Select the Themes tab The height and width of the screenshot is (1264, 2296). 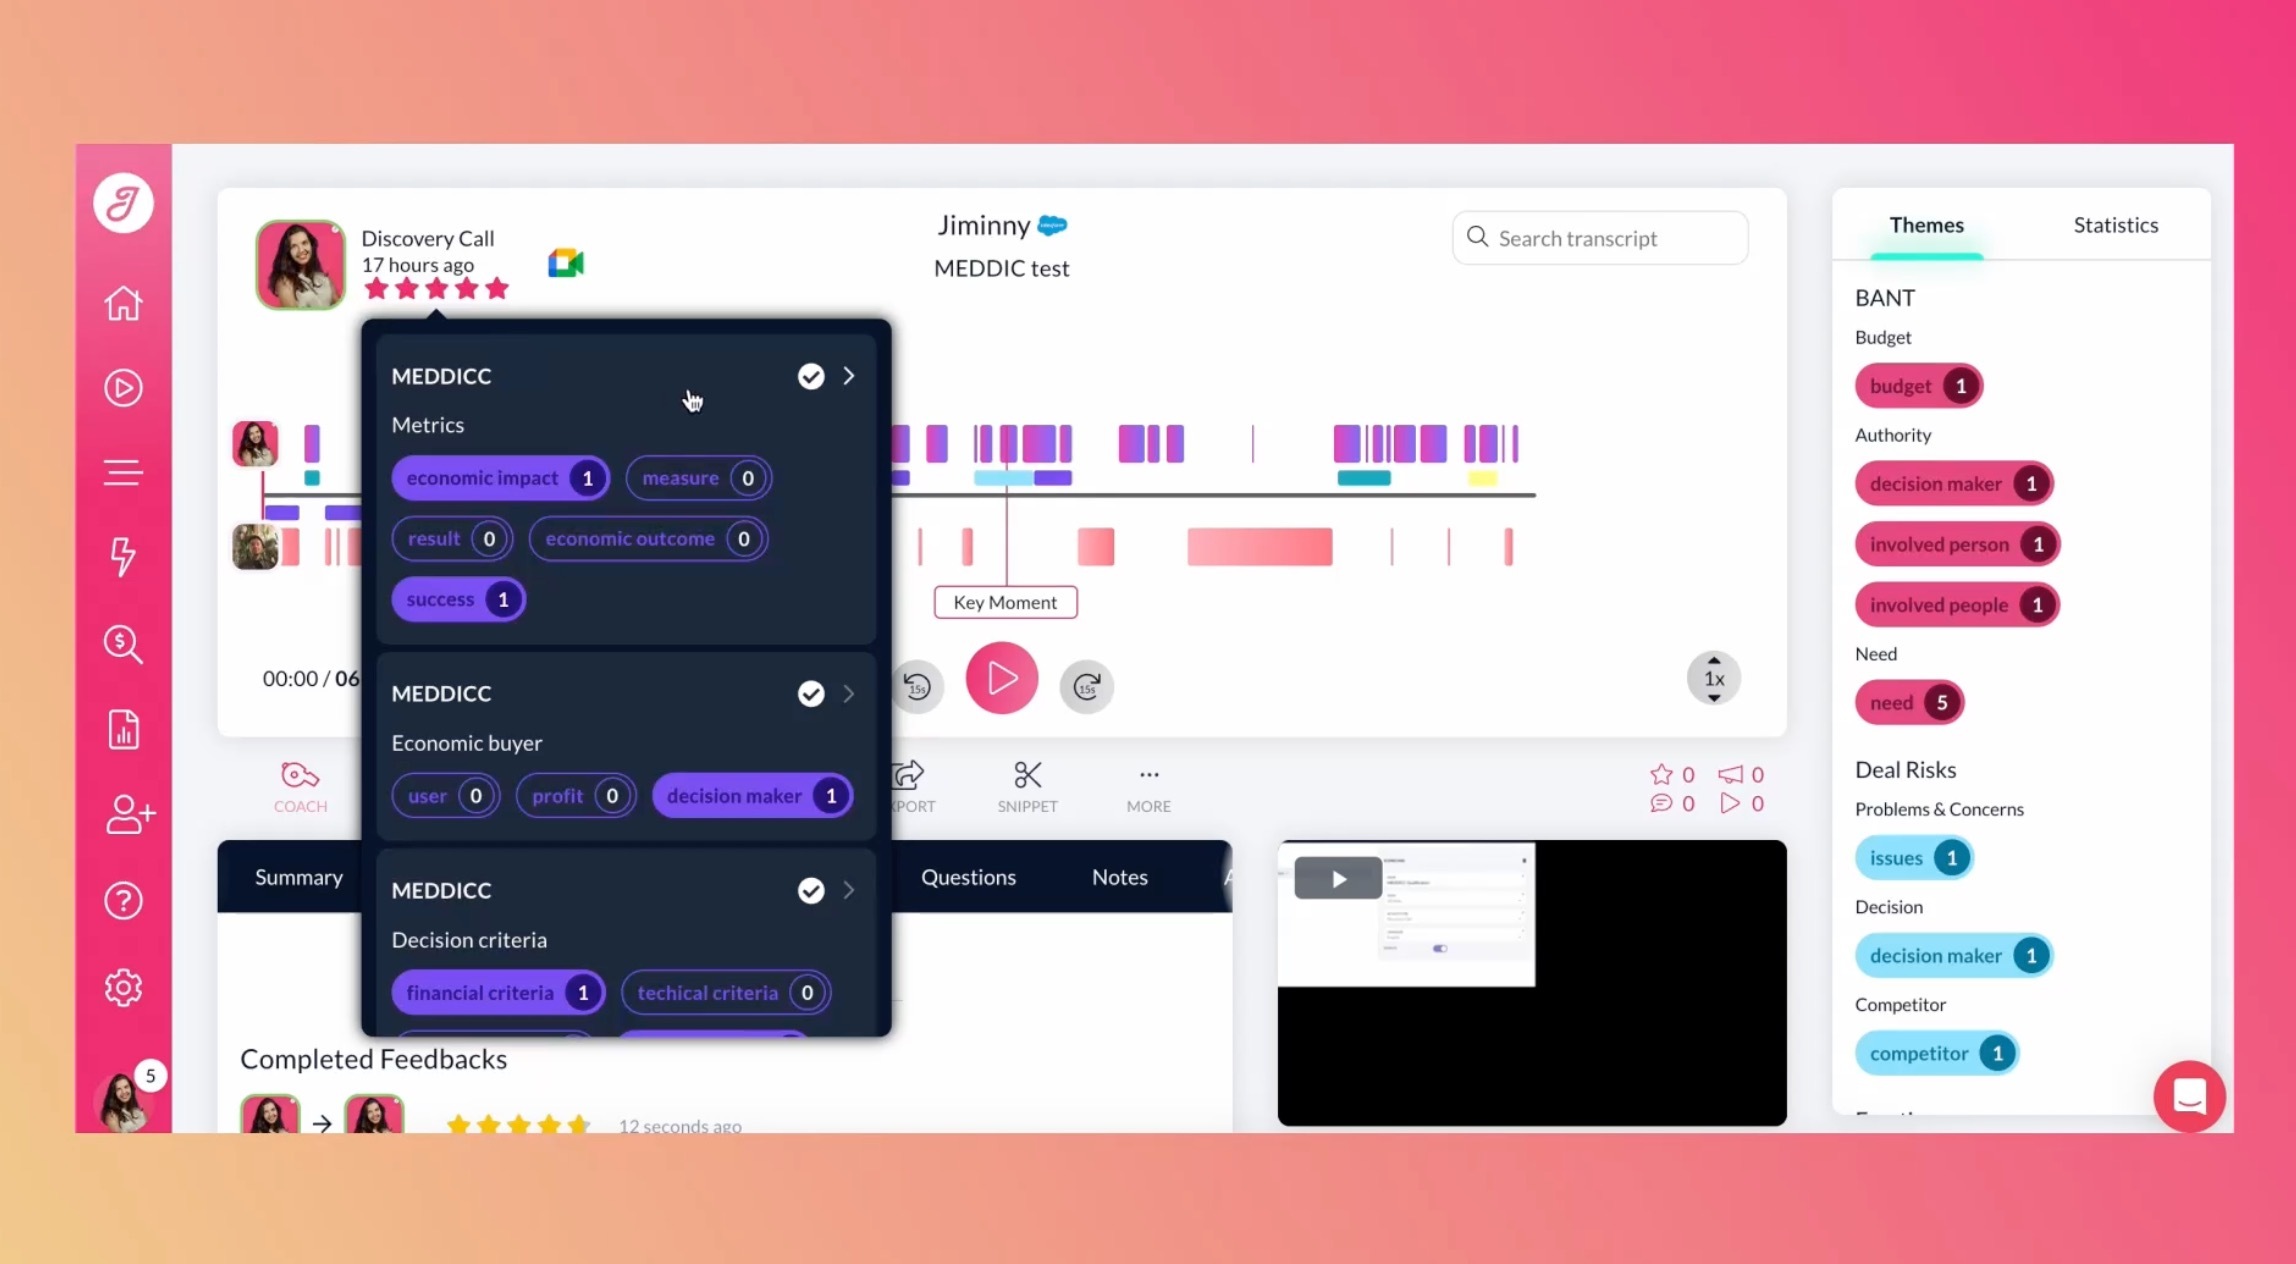pyautogui.click(x=1927, y=224)
